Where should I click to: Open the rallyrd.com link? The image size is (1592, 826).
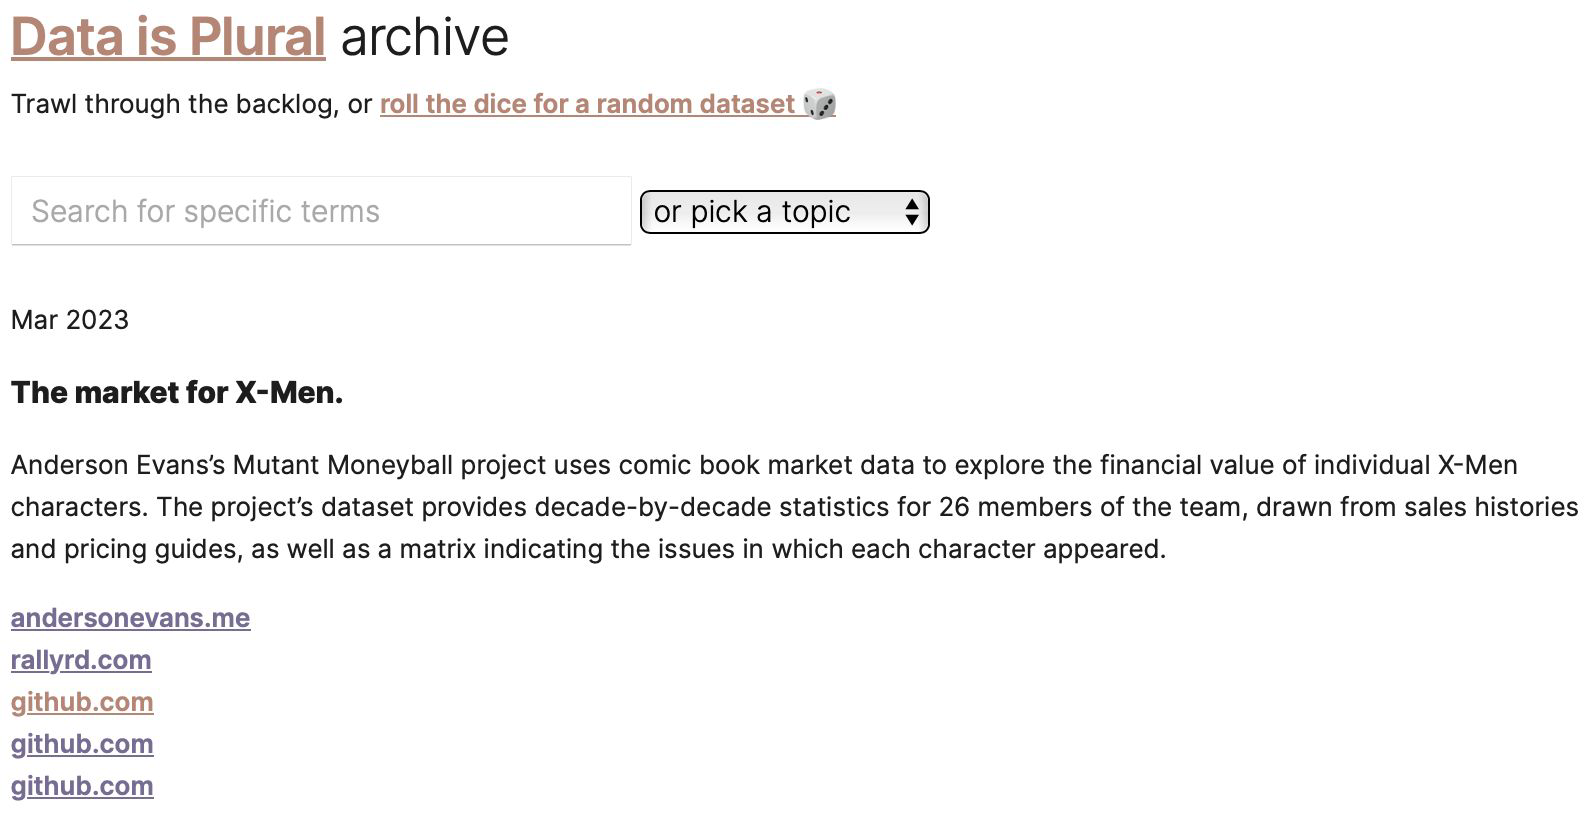coord(81,660)
